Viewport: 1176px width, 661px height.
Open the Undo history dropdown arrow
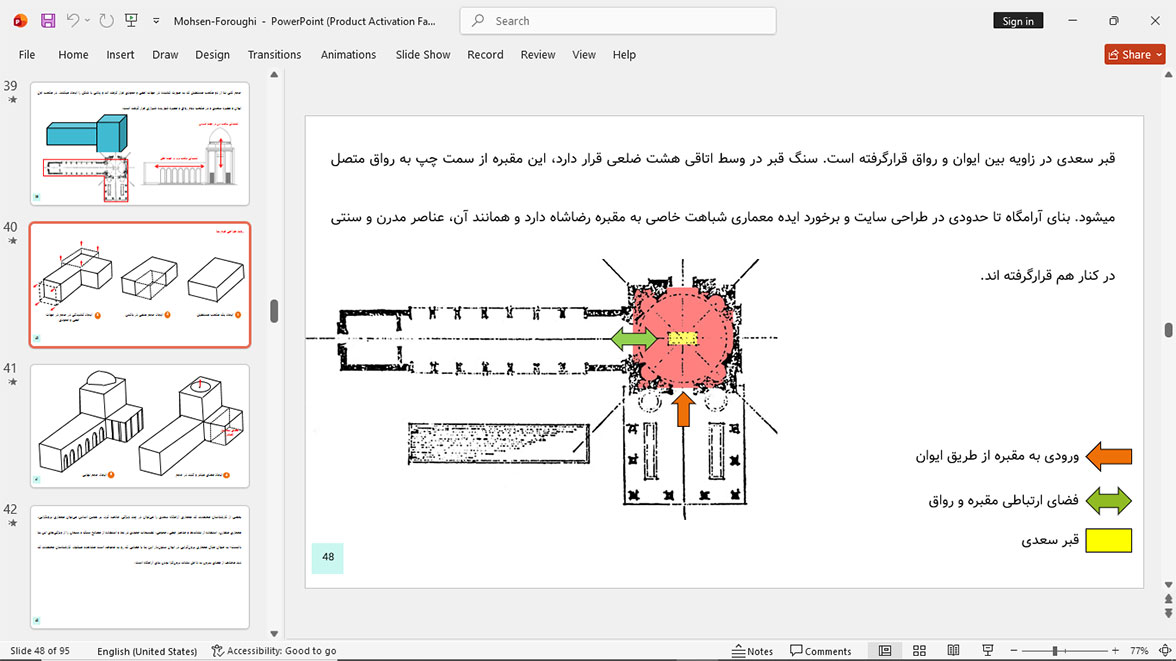pyautogui.click(x=87, y=21)
